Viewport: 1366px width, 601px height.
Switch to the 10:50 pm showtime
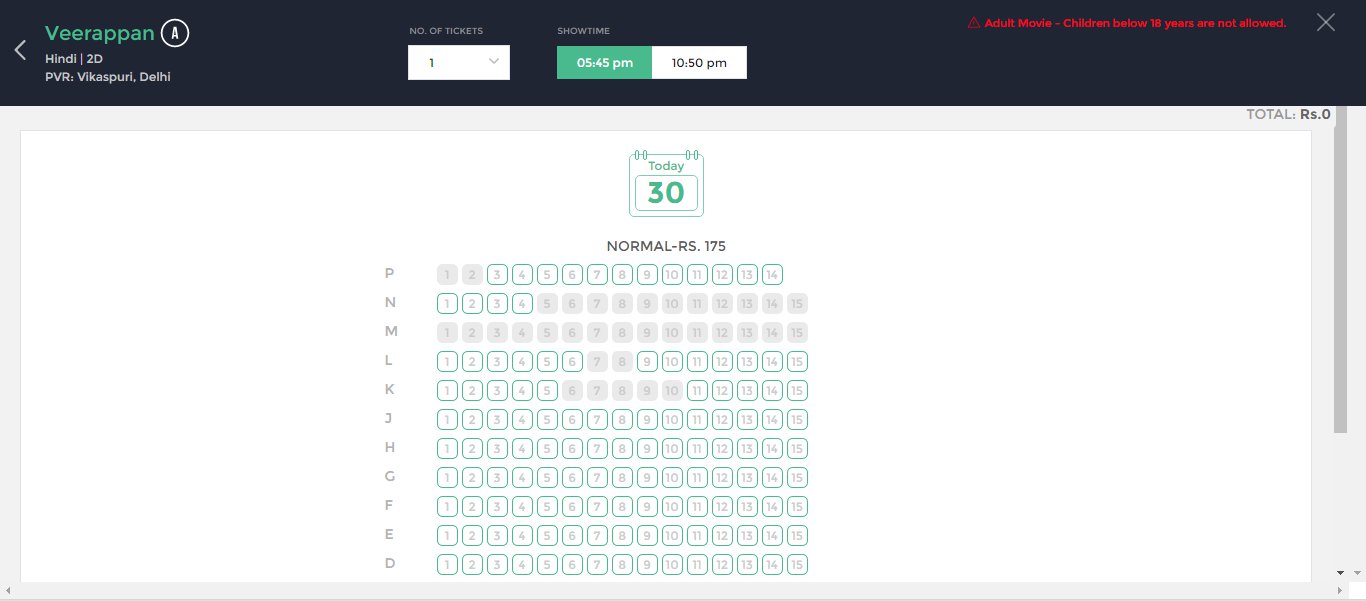pos(699,62)
